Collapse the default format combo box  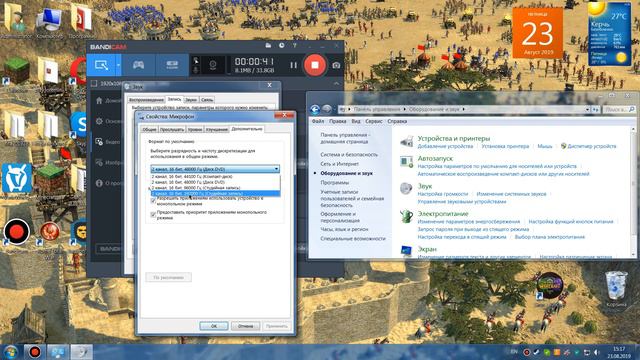pos(276,169)
